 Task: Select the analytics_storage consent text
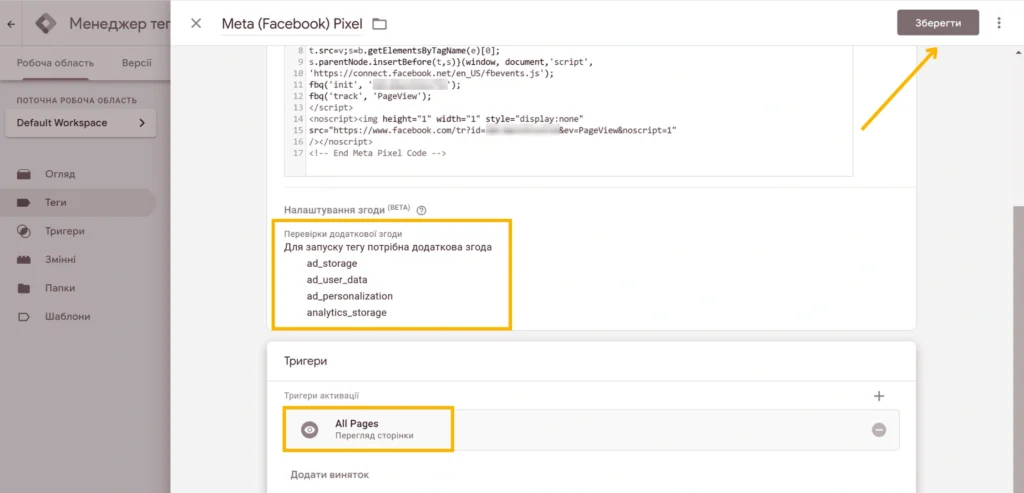point(346,313)
